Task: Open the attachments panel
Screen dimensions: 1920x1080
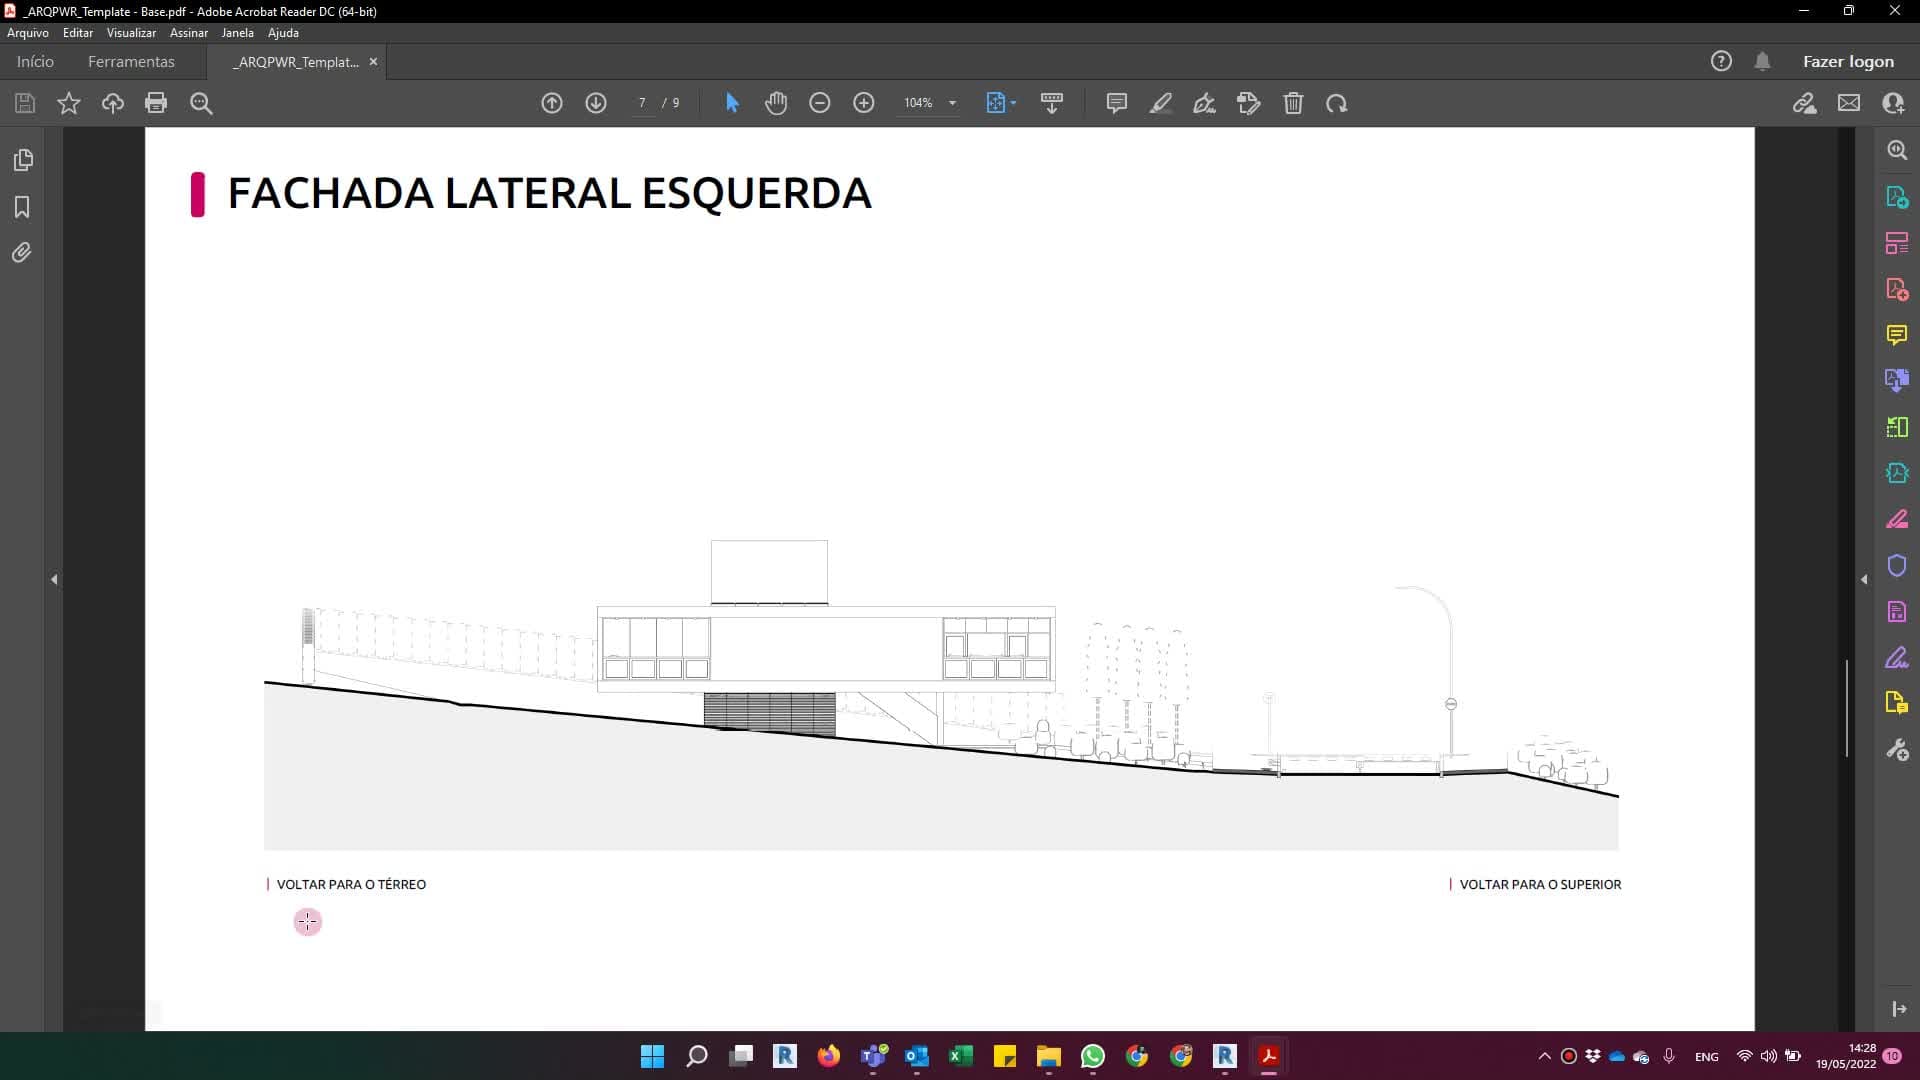Action: pos(22,253)
